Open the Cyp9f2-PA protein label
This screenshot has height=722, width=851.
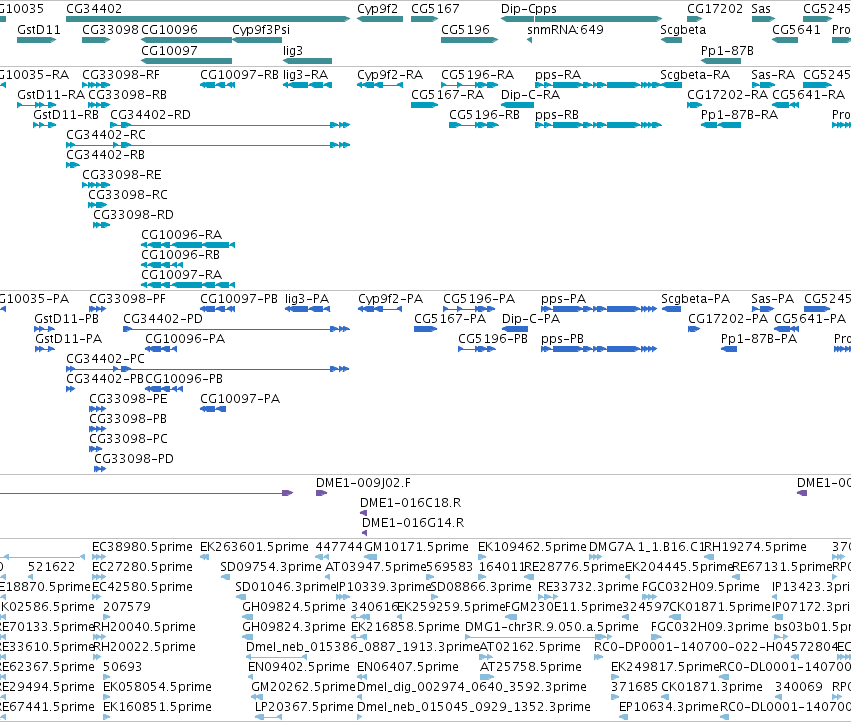pyautogui.click(x=390, y=299)
